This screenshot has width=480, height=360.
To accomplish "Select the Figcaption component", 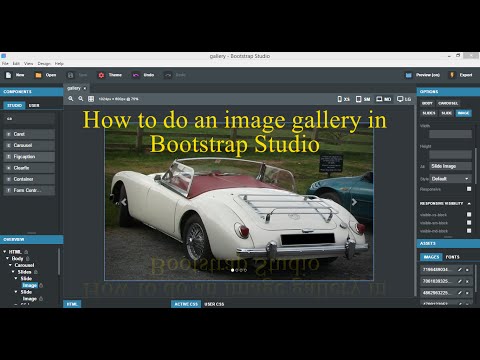I will coord(29,157).
